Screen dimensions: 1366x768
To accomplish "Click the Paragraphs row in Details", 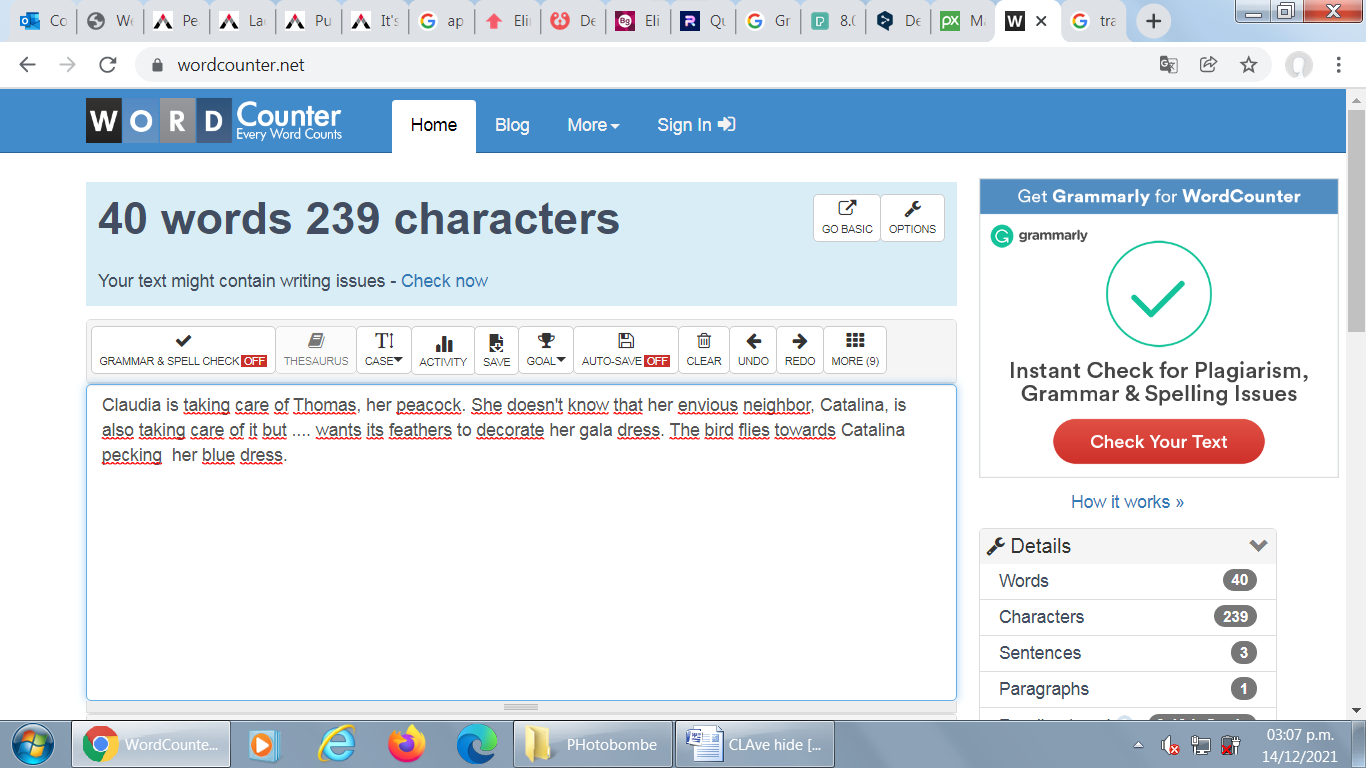I will pyautogui.click(x=1128, y=689).
